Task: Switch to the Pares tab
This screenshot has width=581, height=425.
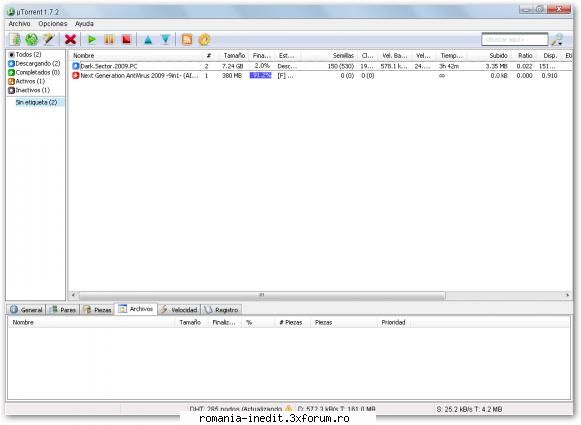Action: 62,310
